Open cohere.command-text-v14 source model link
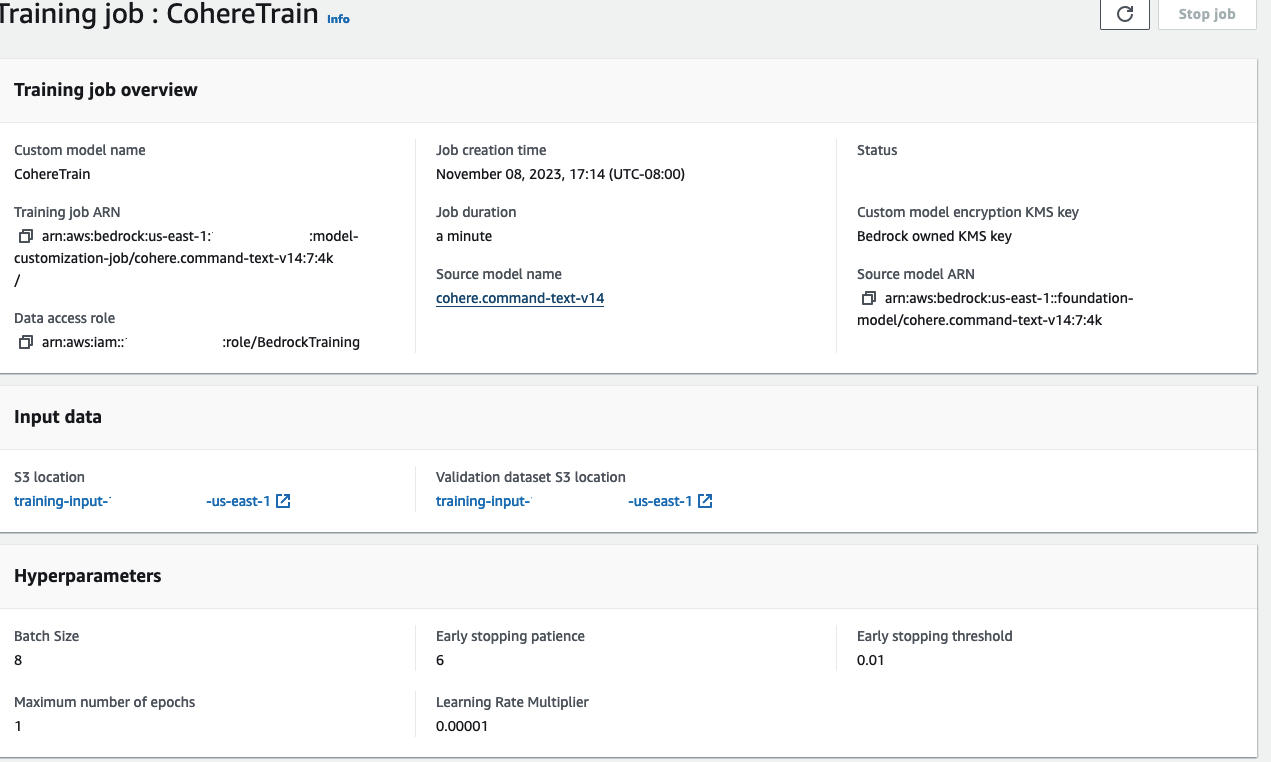Image resolution: width=1271 pixels, height=762 pixels. (x=520, y=298)
